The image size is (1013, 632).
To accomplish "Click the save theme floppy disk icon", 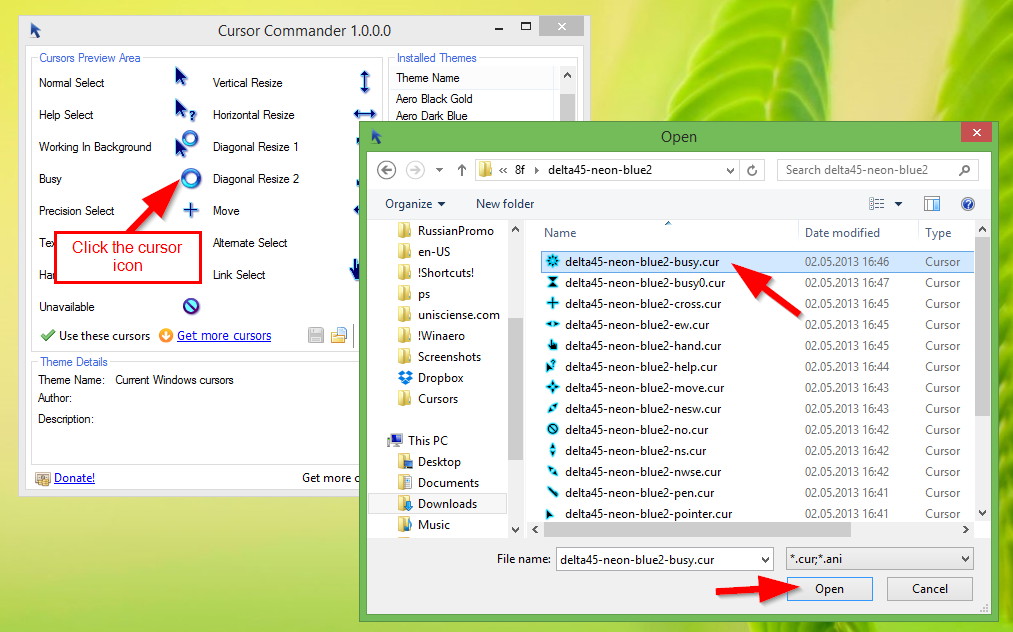I will 315,335.
